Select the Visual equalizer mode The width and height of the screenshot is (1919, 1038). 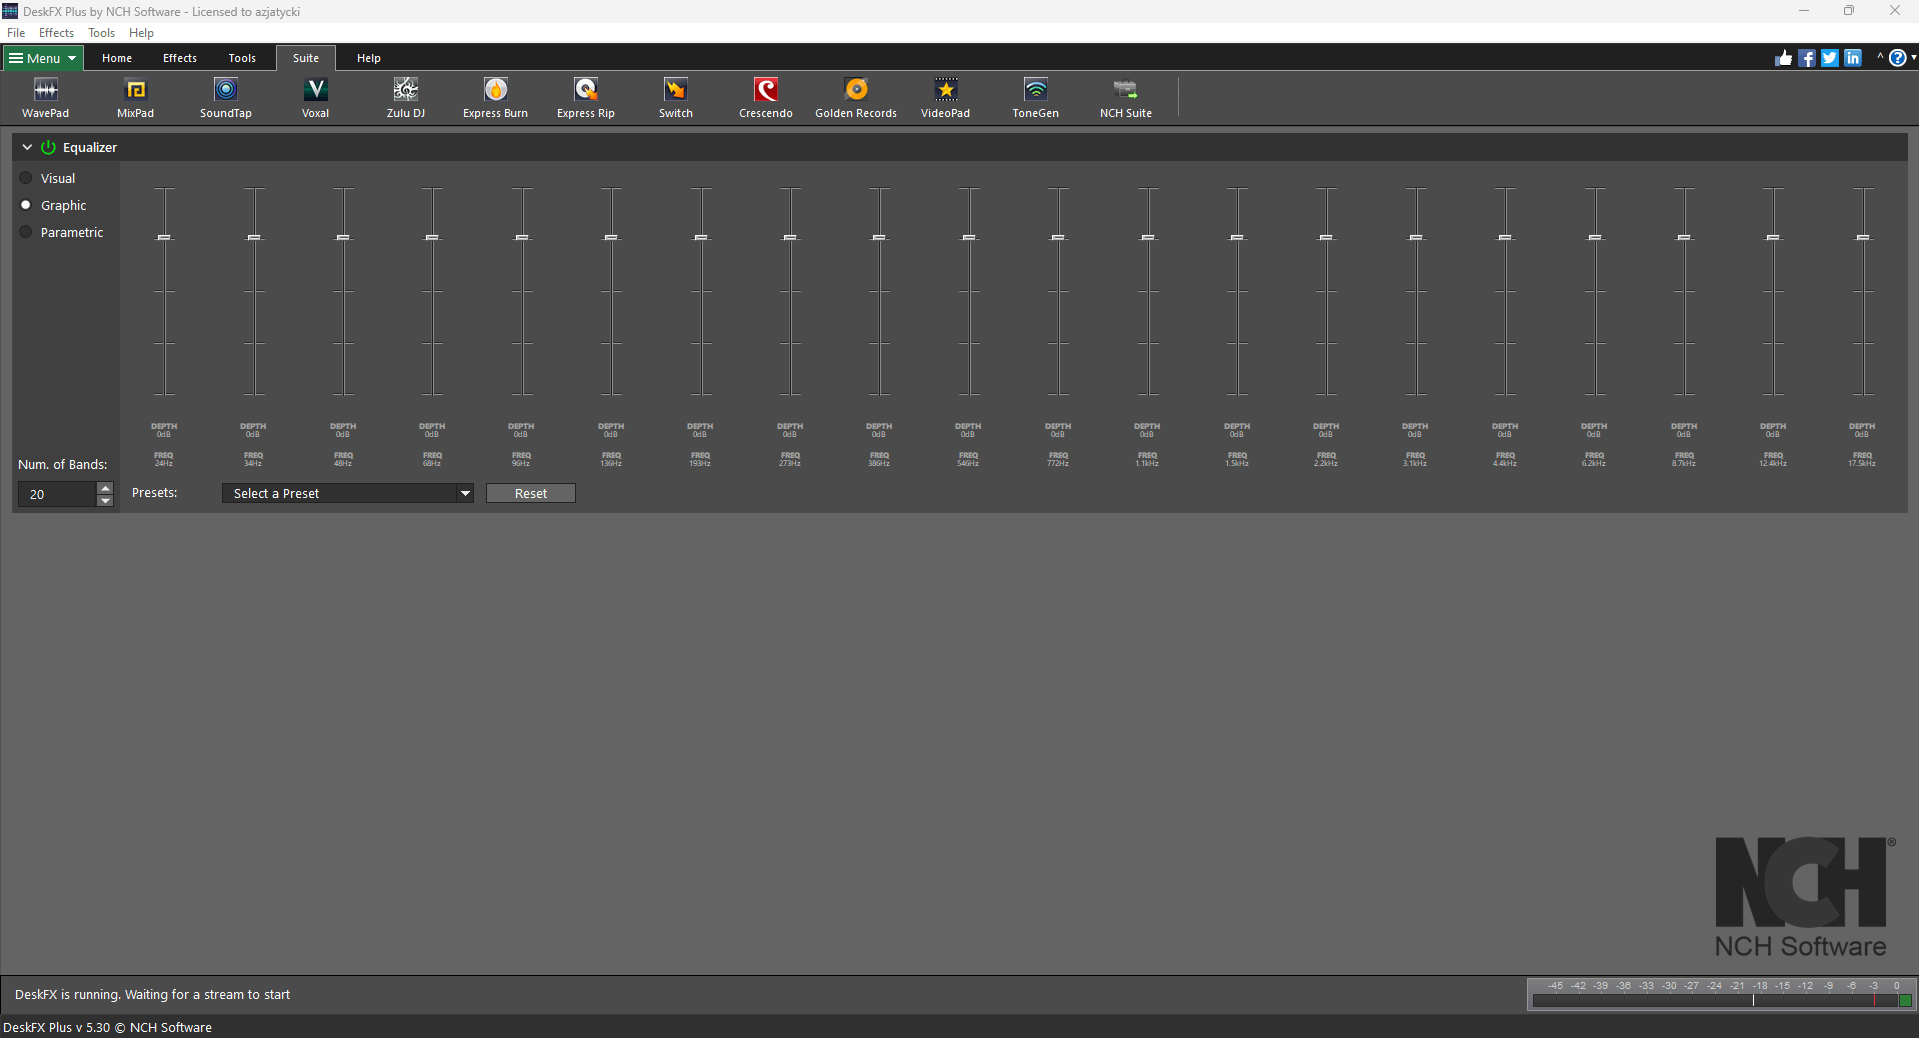[48, 178]
